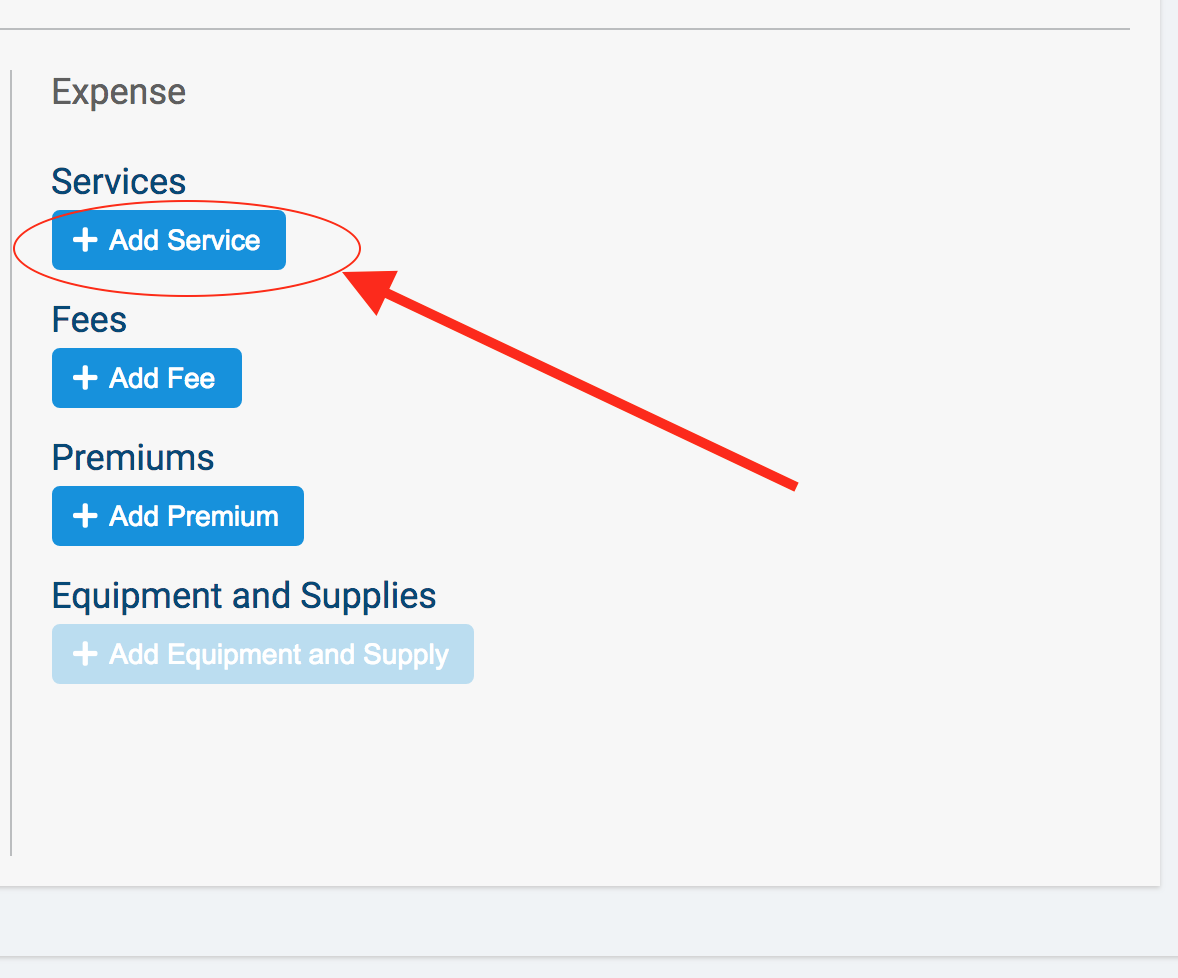Click the Equipment and Supplies heading
The image size is (1178, 978).
[x=243, y=595]
